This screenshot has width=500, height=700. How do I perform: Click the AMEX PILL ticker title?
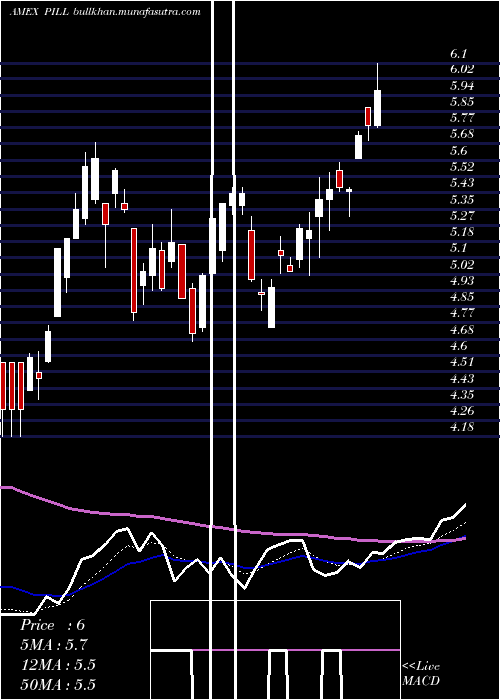pos(39,12)
